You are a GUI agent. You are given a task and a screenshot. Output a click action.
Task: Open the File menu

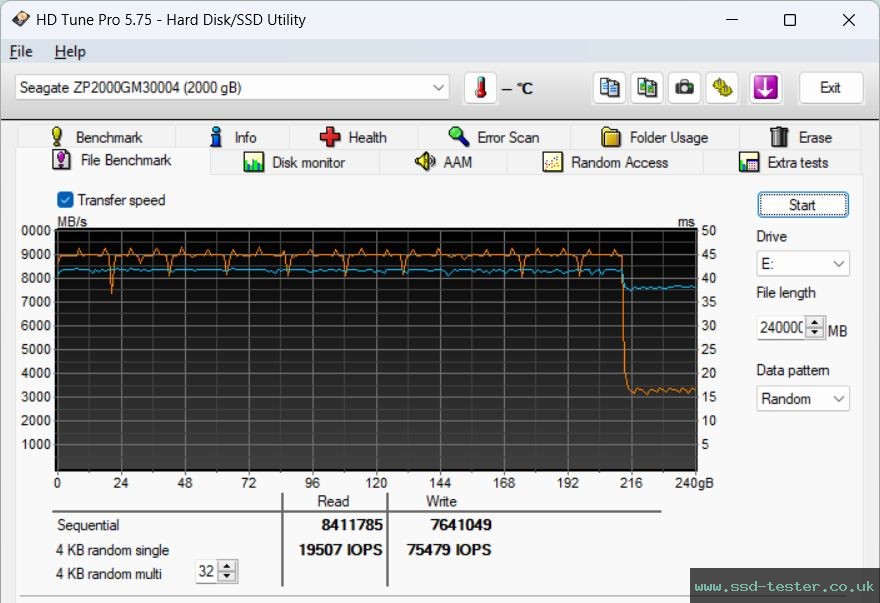coord(21,52)
